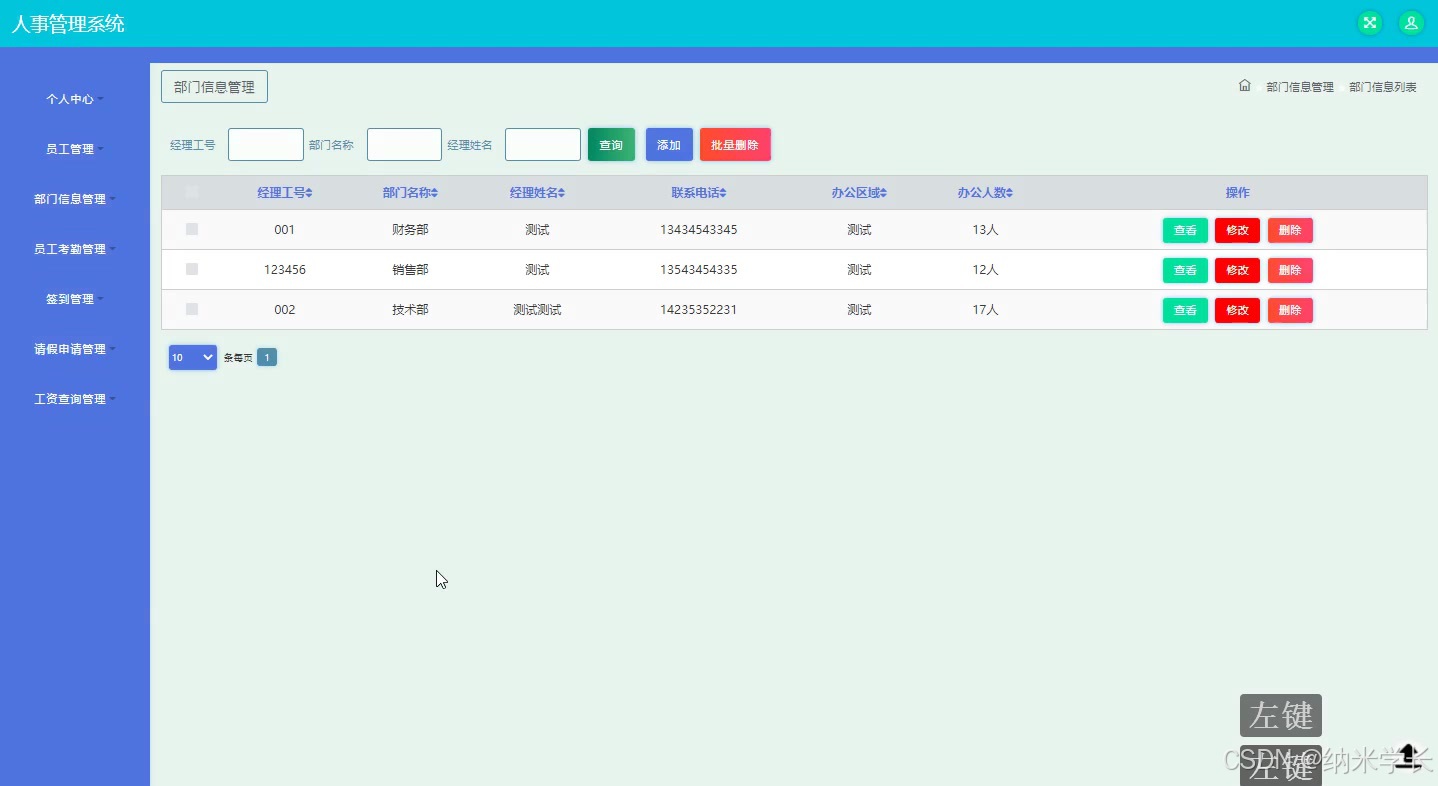Focus the 部门名称 search field
This screenshot has height=786, width=1438.
pyautogui.click(x=404, y=145)
